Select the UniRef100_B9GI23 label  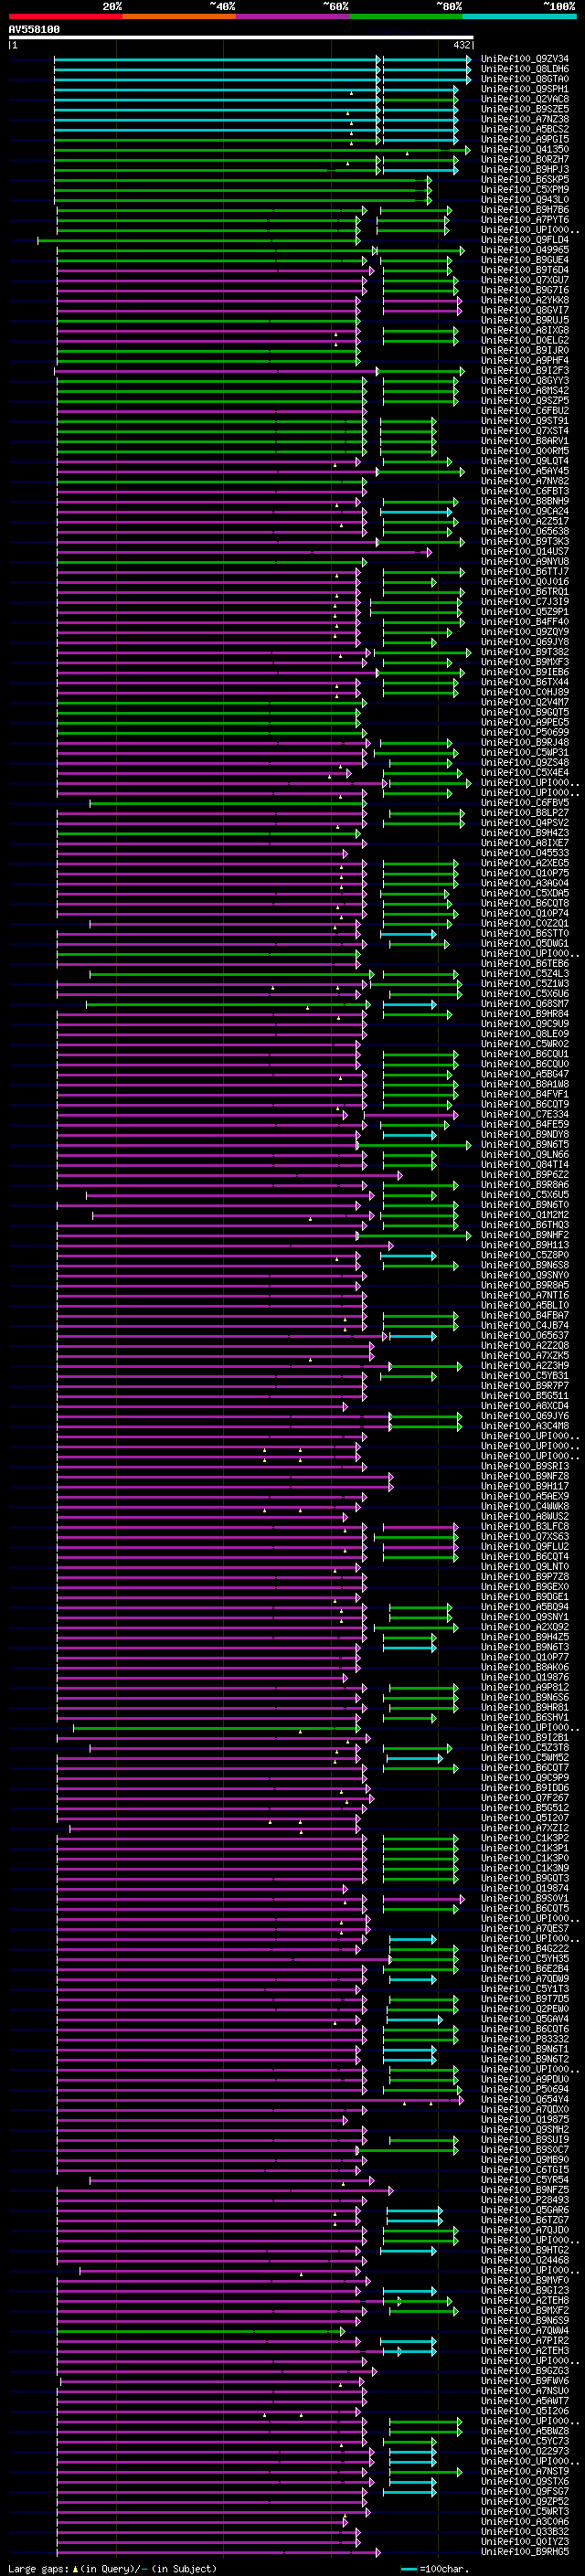pyautogui.click(x=525, y=2291)
